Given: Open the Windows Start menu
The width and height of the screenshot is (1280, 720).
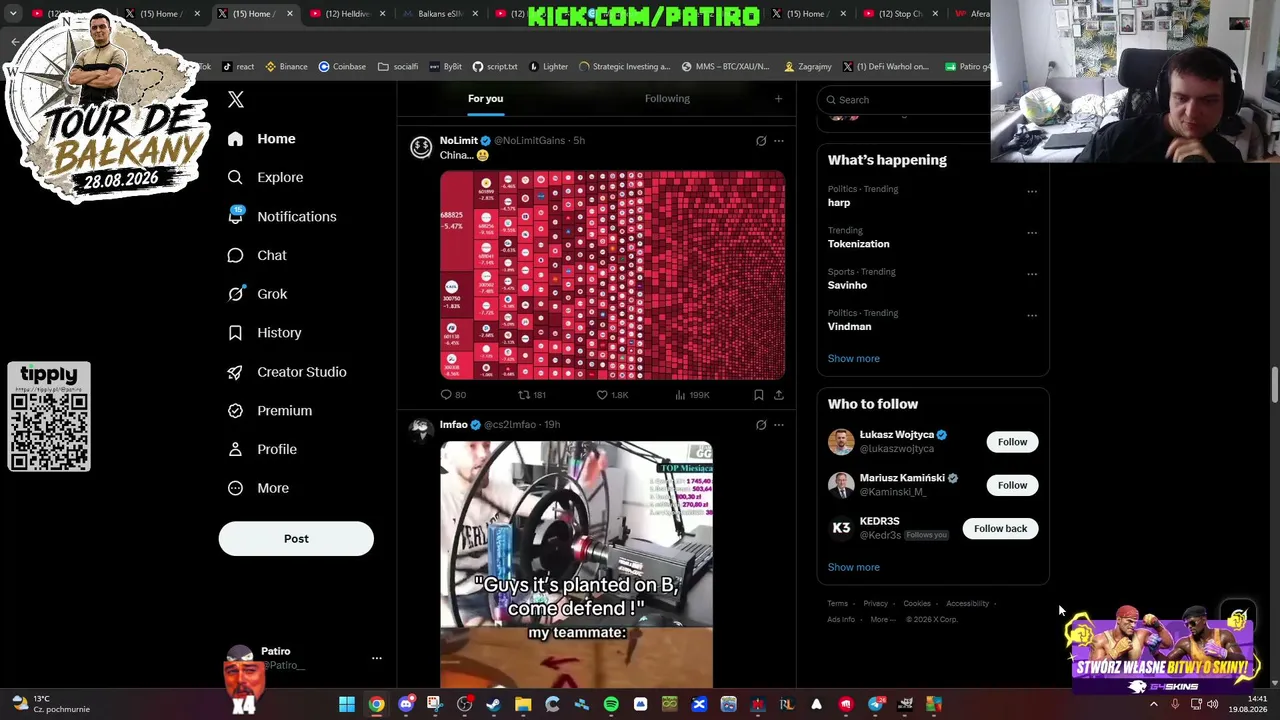Looking at the screenshot, I should tap(346, 704).
